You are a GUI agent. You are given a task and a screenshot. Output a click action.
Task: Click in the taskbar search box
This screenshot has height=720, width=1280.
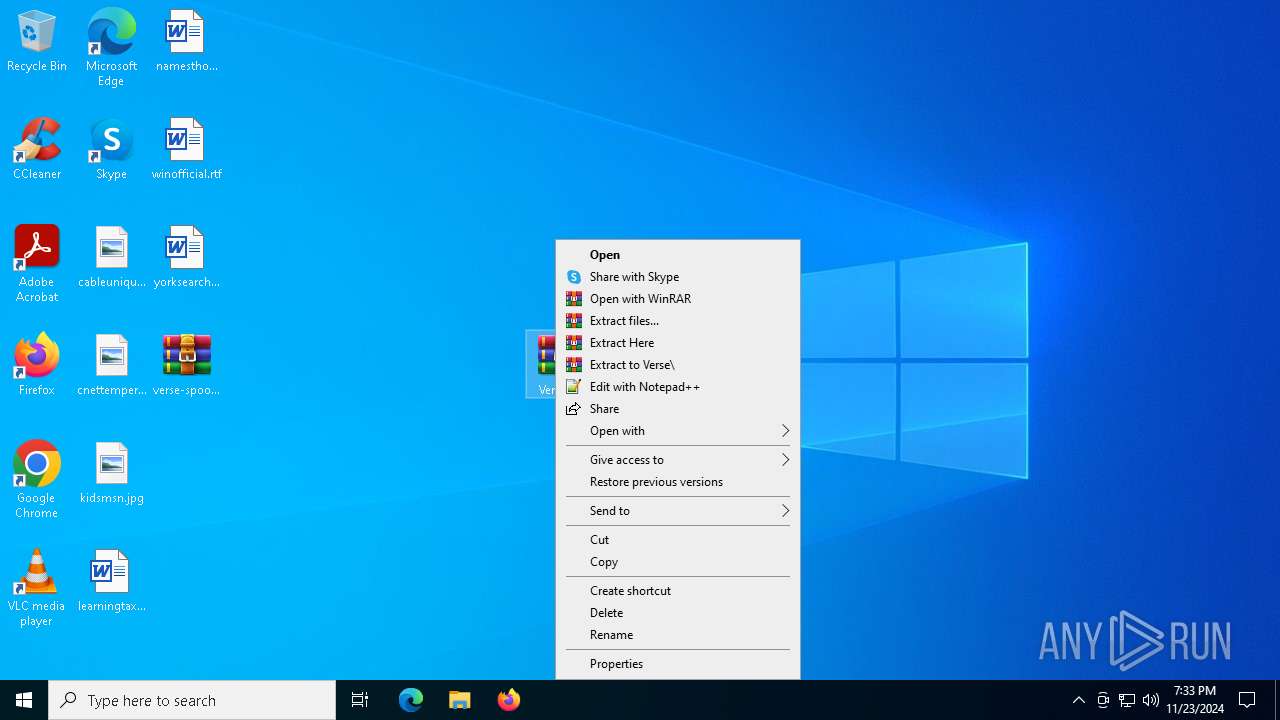point(192,700)
